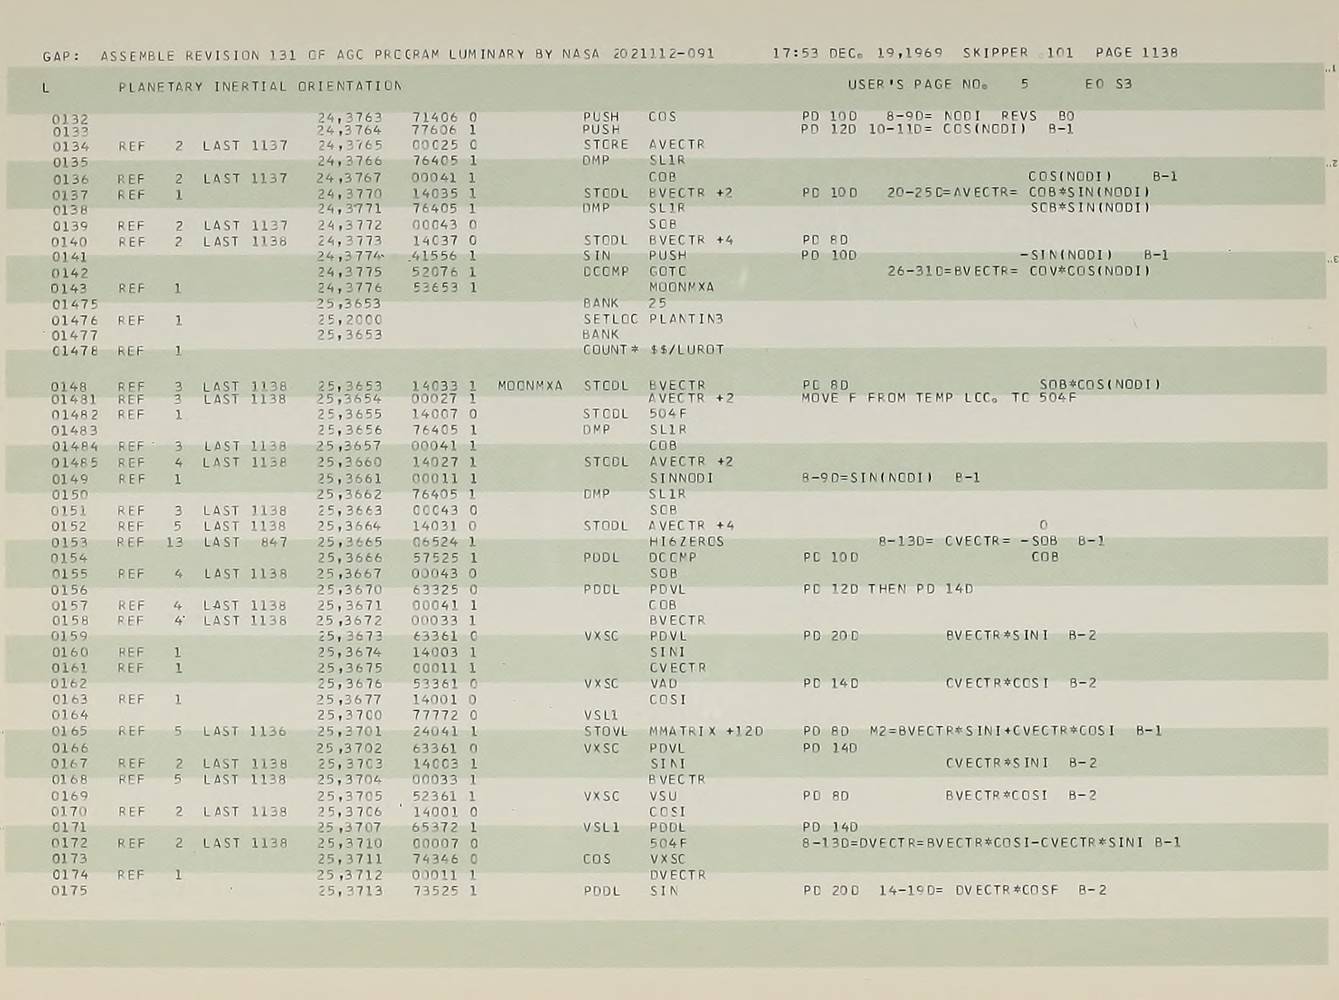This screenshot has height=1000, width=1339.
Task: Click comment '8-13D= CVECTR= -SOB B-1'
Action: pos(992,541)
